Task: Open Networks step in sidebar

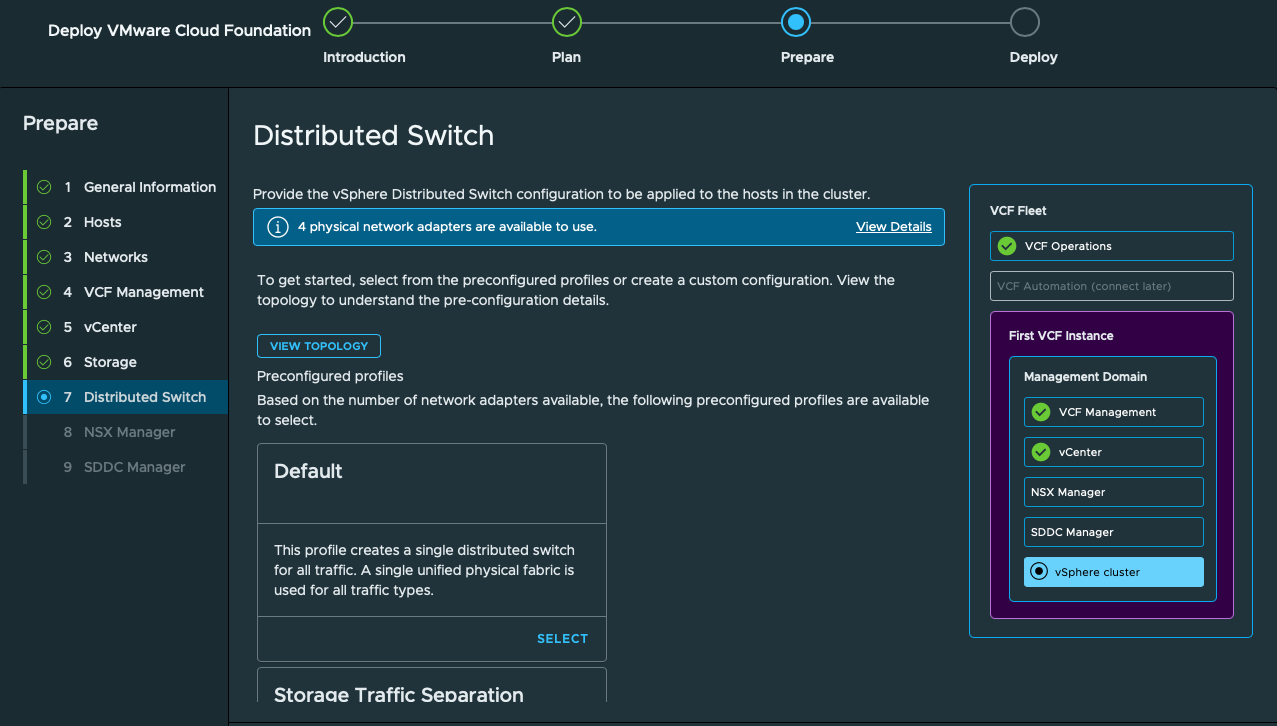Action: [125, 257]
